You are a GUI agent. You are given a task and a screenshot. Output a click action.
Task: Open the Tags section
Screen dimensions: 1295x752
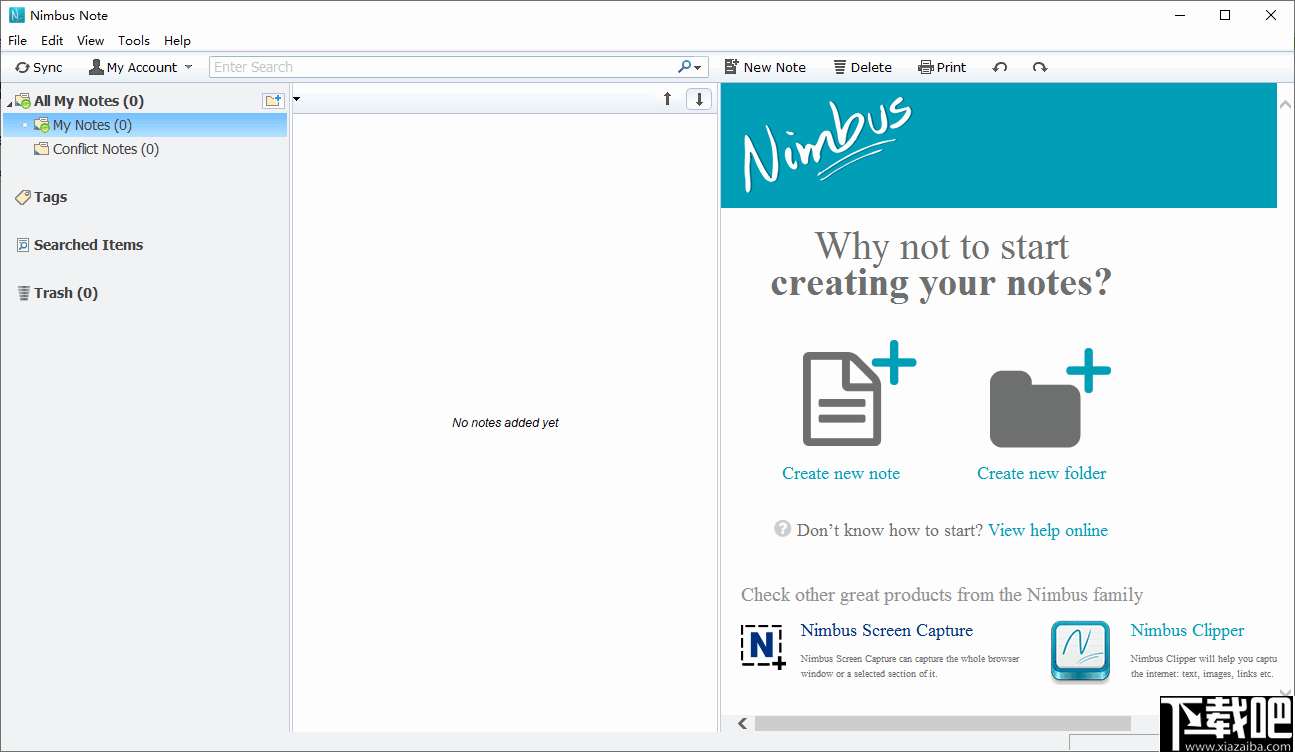[x=41, y=197]
